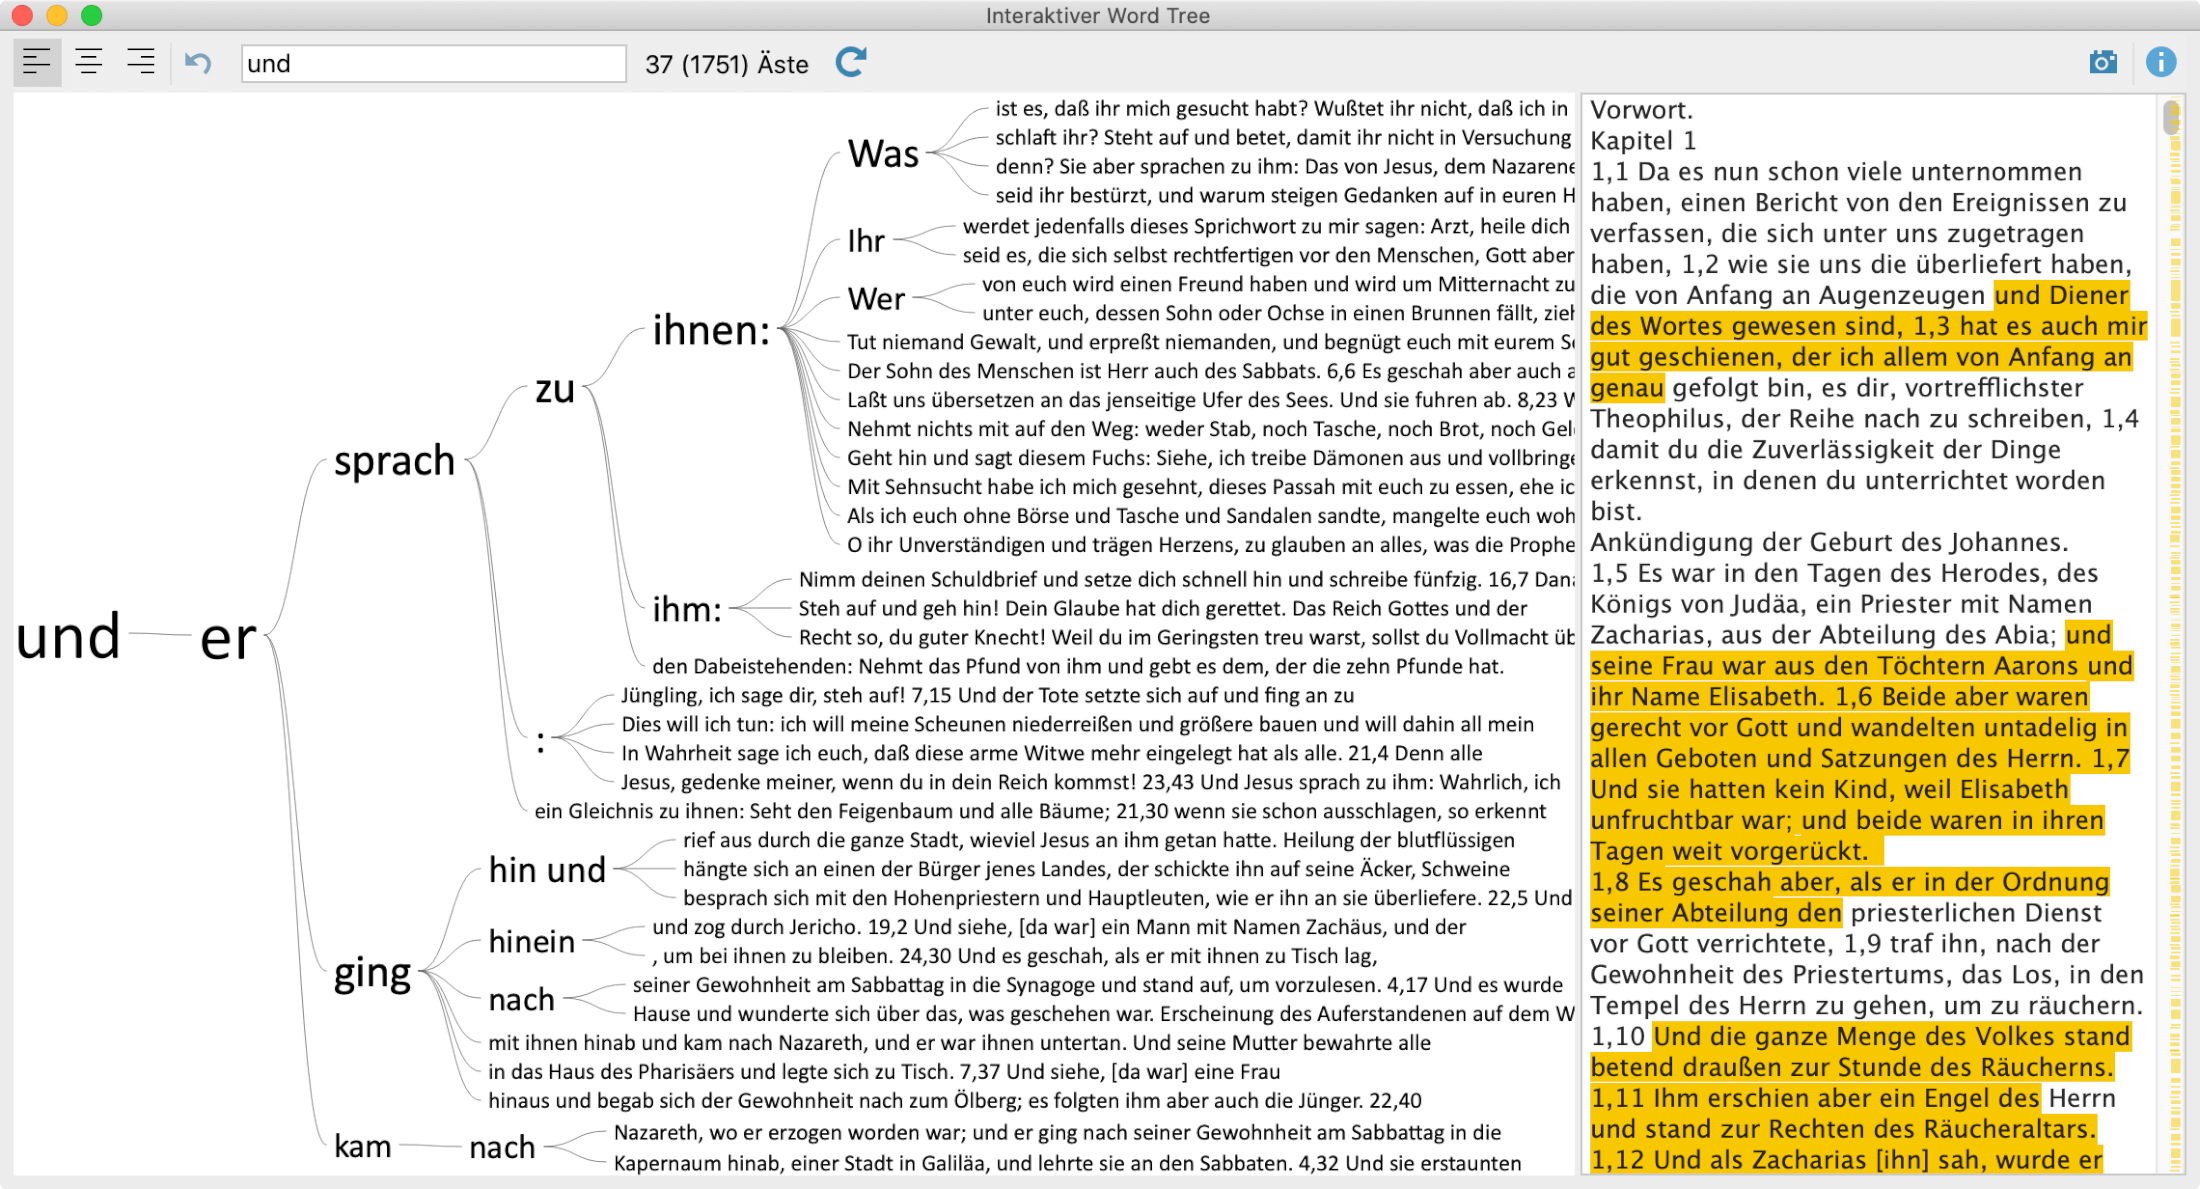Click leaf 'In Wahrheit sage ich euch'
The image size is (2200, 1189).
pyautogui.click(x=1051, y=753)
